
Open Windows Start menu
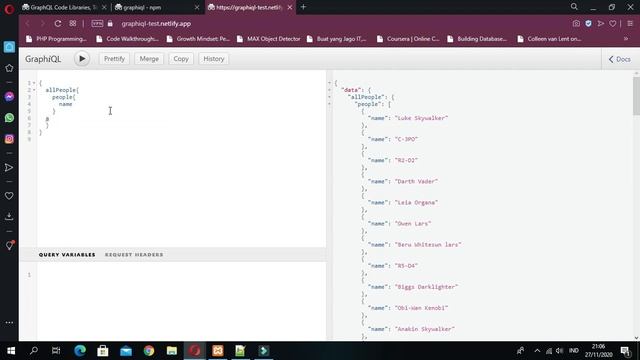[x=11, y=351]
